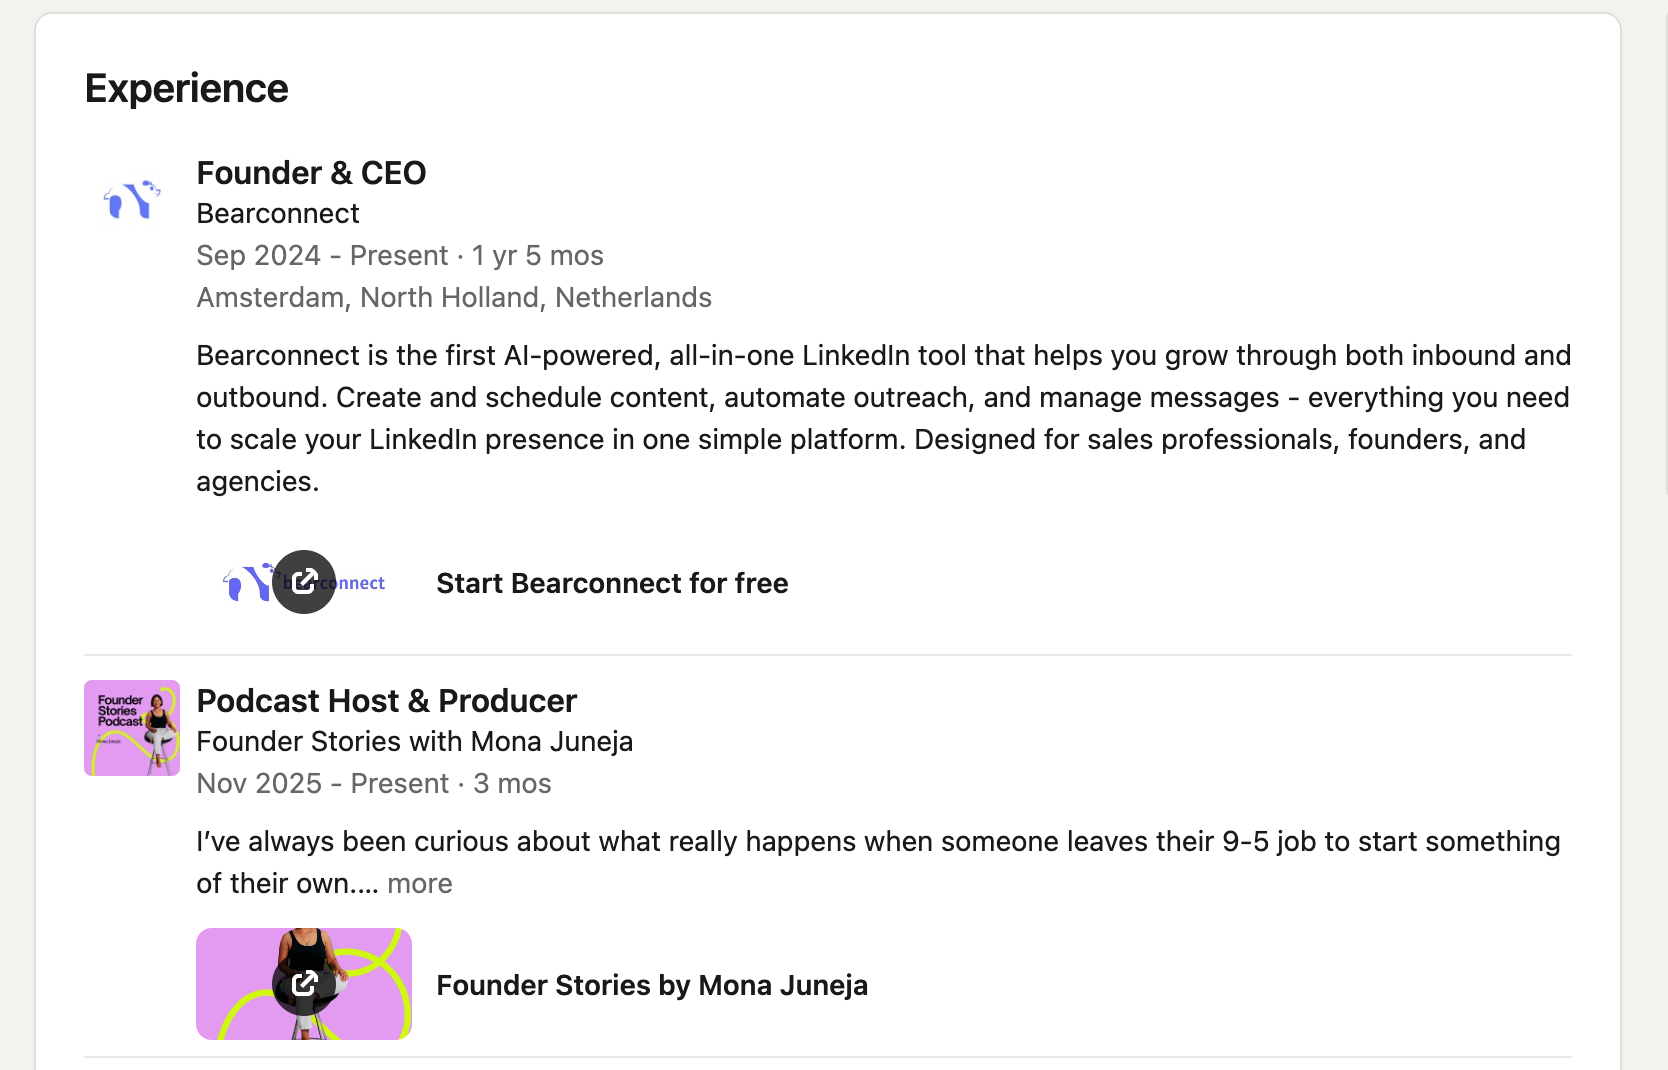Select the Bearconnect company name under Founder & CEO
This screenshot has width=1668, height=1070.
[278, 214]
